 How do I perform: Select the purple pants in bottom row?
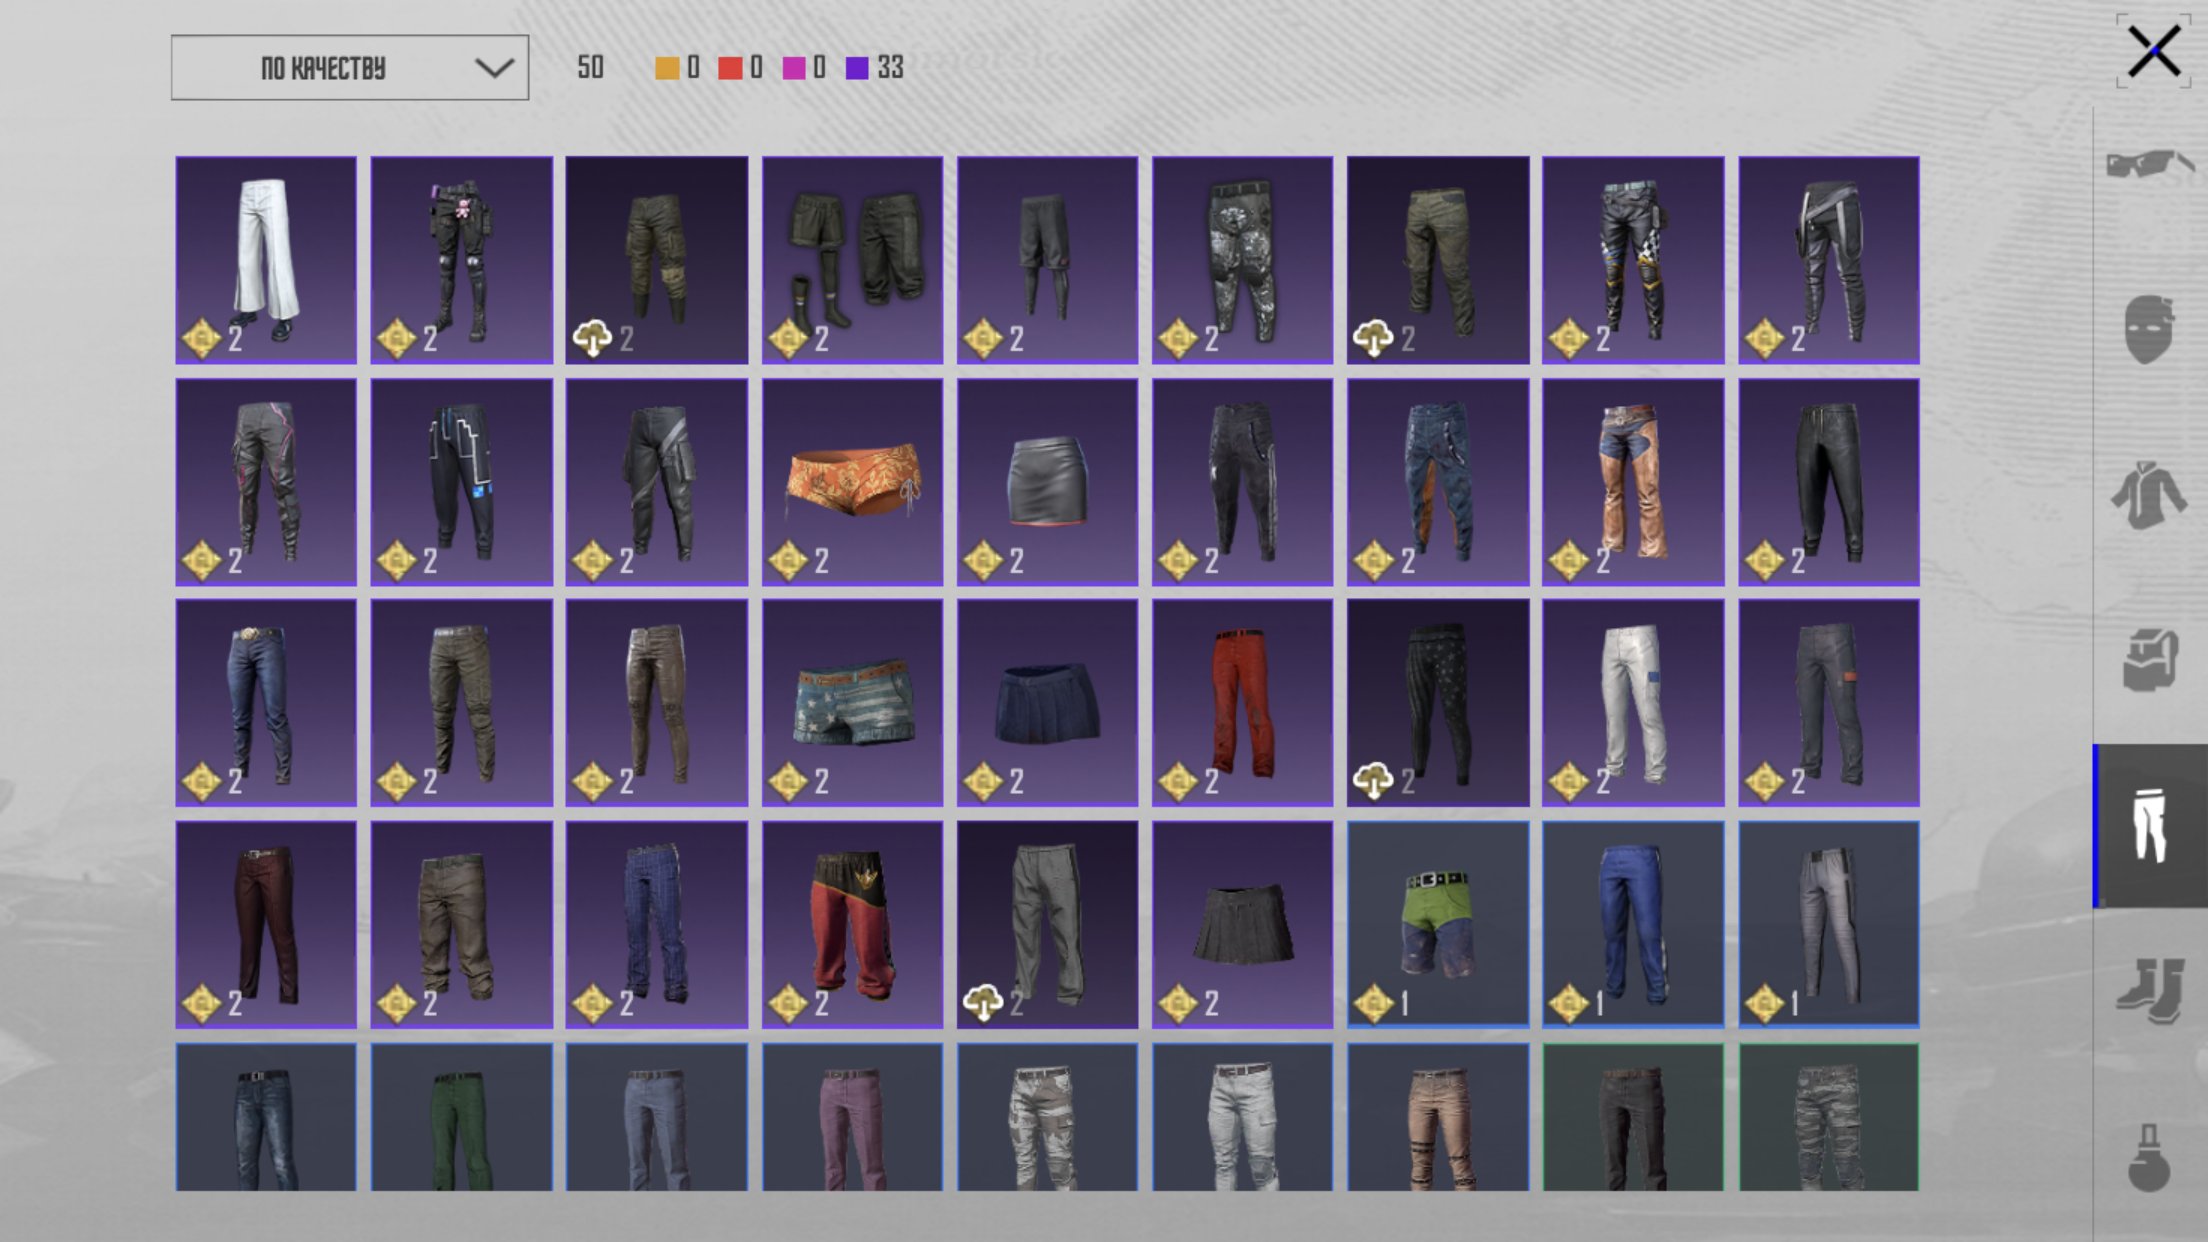pos(852,1117)
